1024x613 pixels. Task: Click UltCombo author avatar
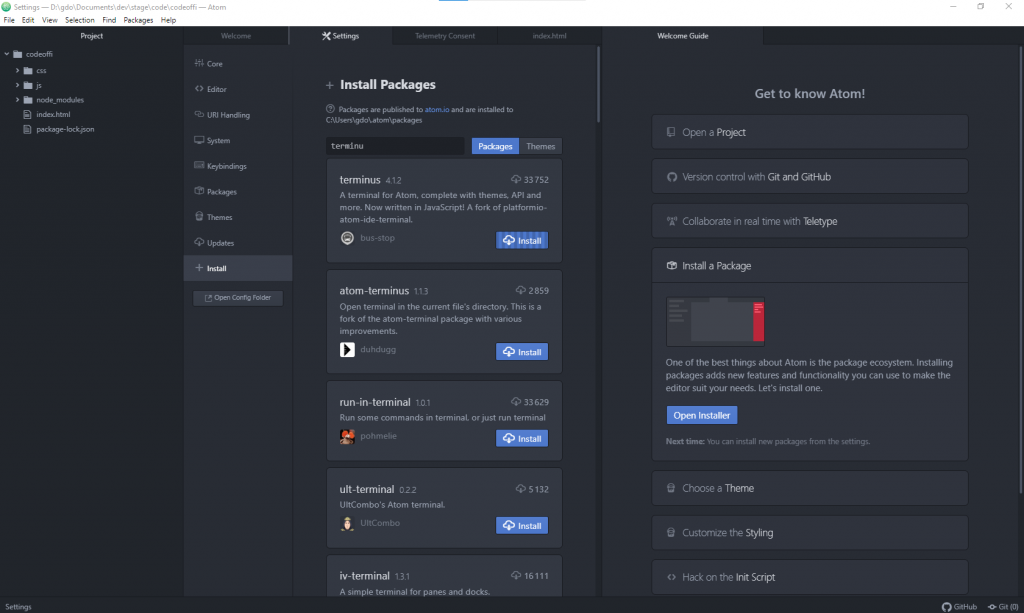[x=347, y=523]
